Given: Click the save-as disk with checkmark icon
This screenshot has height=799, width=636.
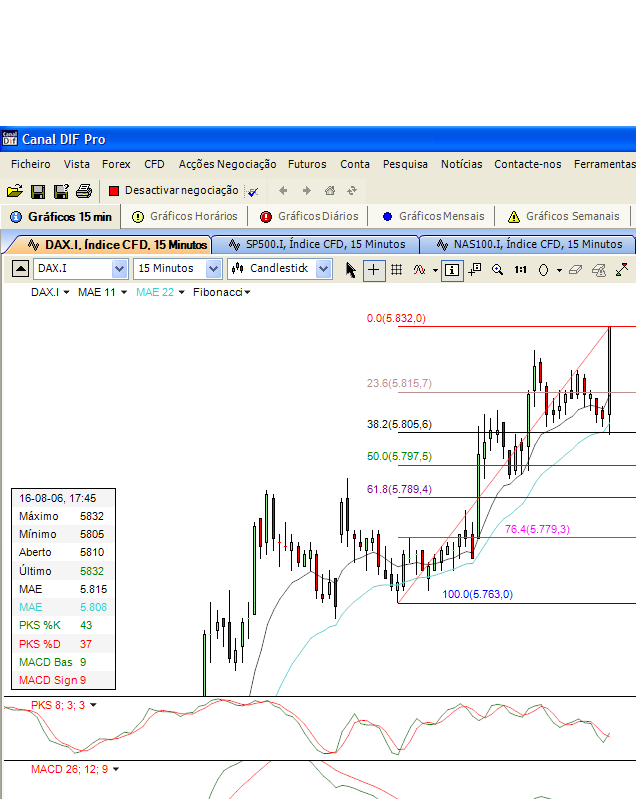Looking at the screenshot, I should click(x=61, y=191).
